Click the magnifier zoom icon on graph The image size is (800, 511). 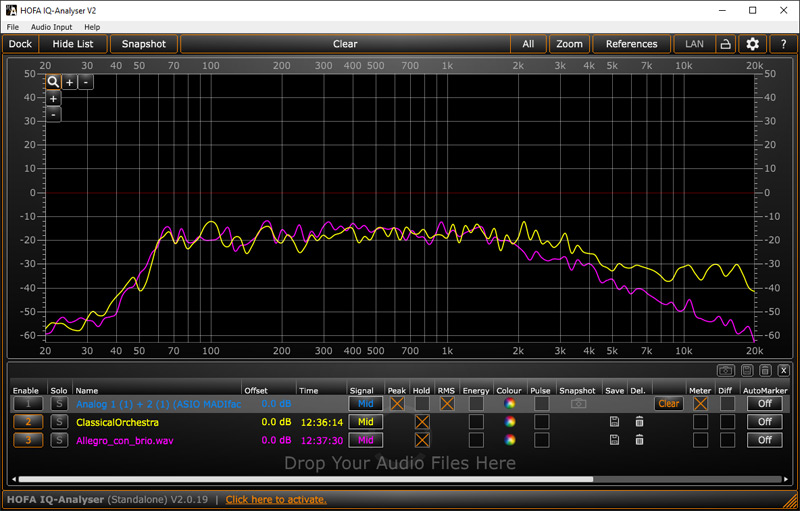pos(53,82)
